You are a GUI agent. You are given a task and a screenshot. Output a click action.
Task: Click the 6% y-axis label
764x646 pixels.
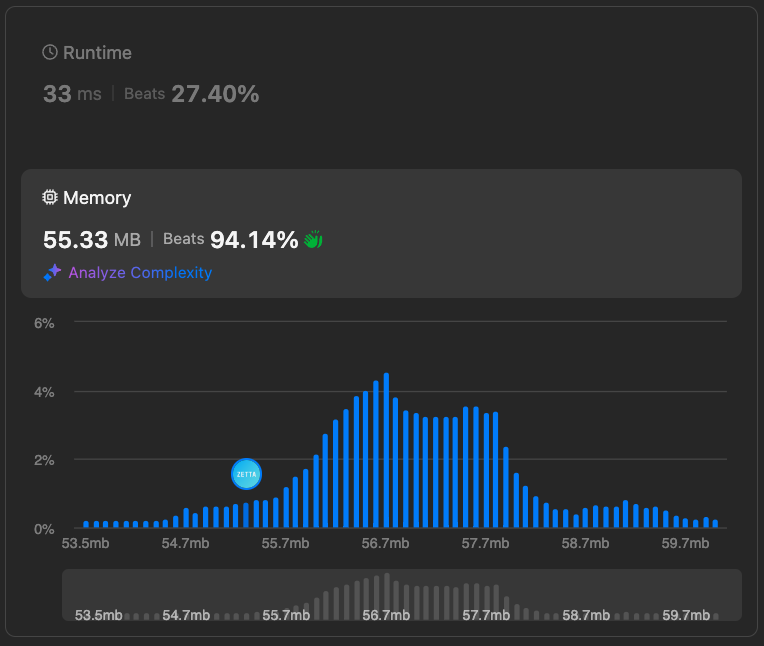44,323
